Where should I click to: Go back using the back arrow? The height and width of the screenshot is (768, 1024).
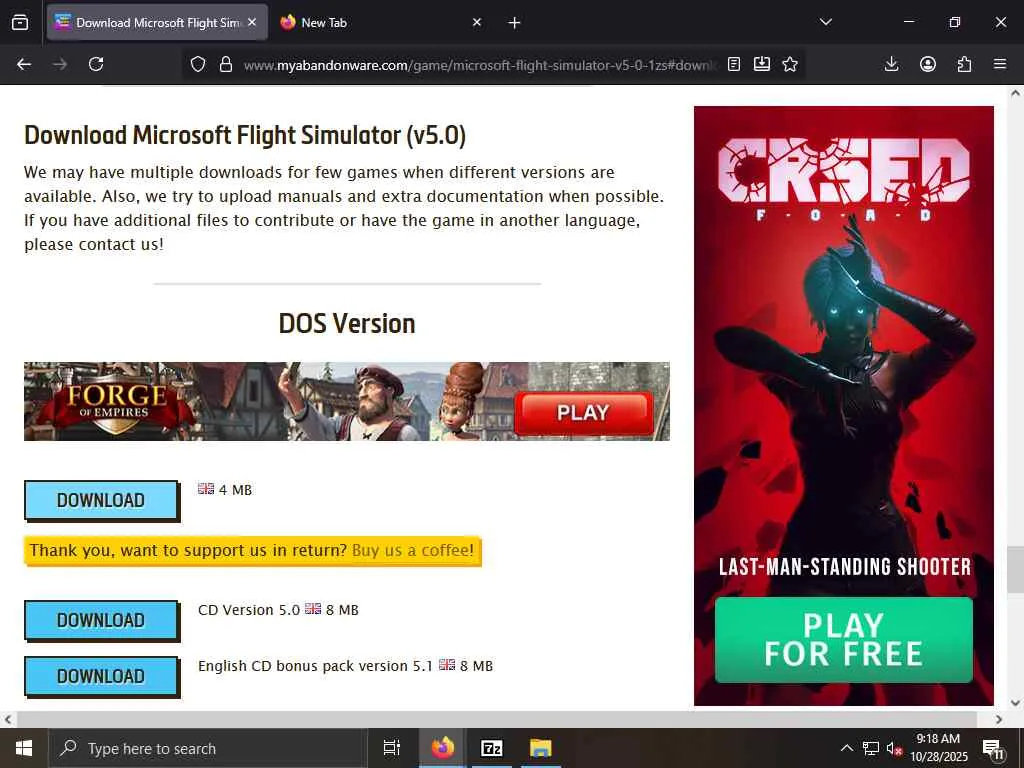pos(24,64)
